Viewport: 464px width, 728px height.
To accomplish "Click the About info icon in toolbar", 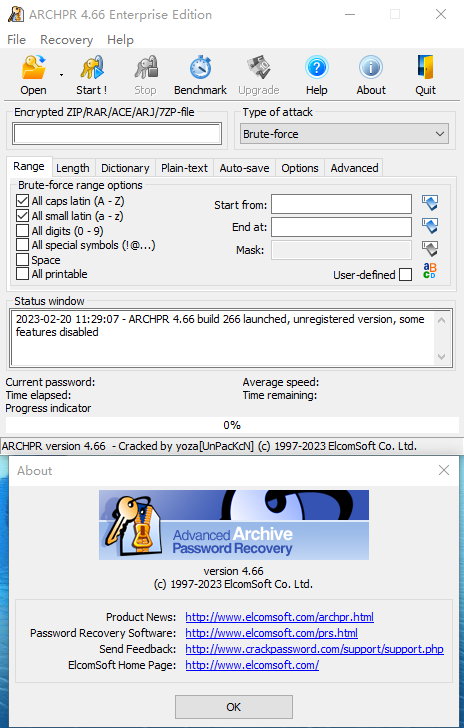I will coord(371,67).
